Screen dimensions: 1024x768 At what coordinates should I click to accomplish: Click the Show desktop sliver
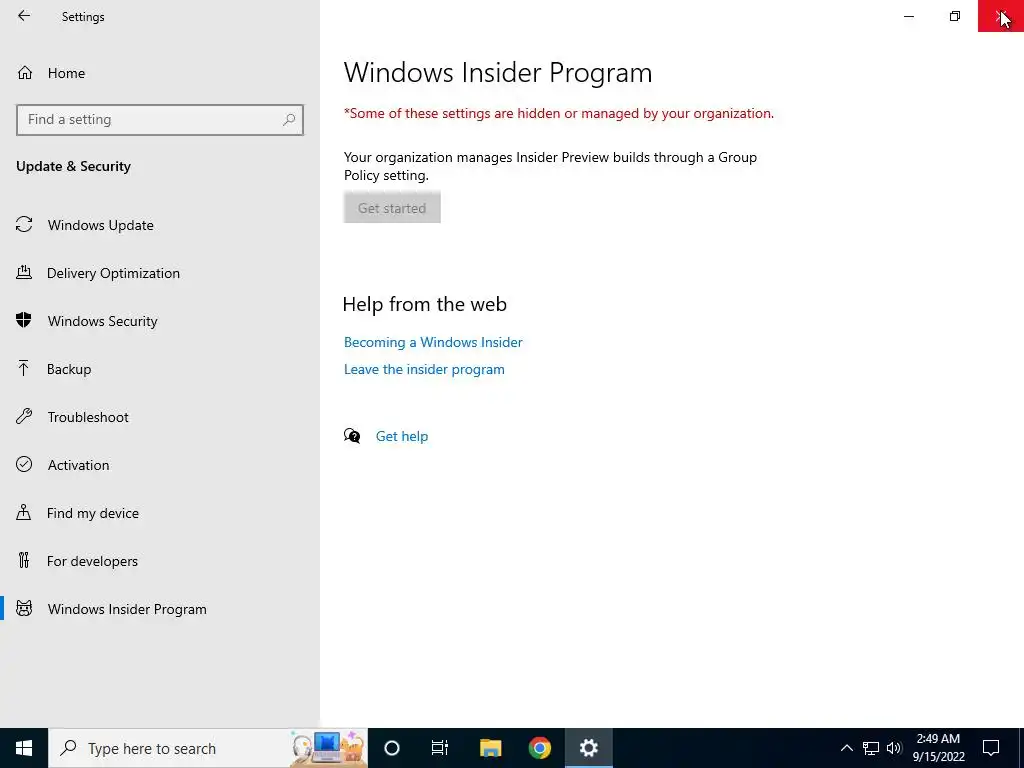tap(1021, 748)
